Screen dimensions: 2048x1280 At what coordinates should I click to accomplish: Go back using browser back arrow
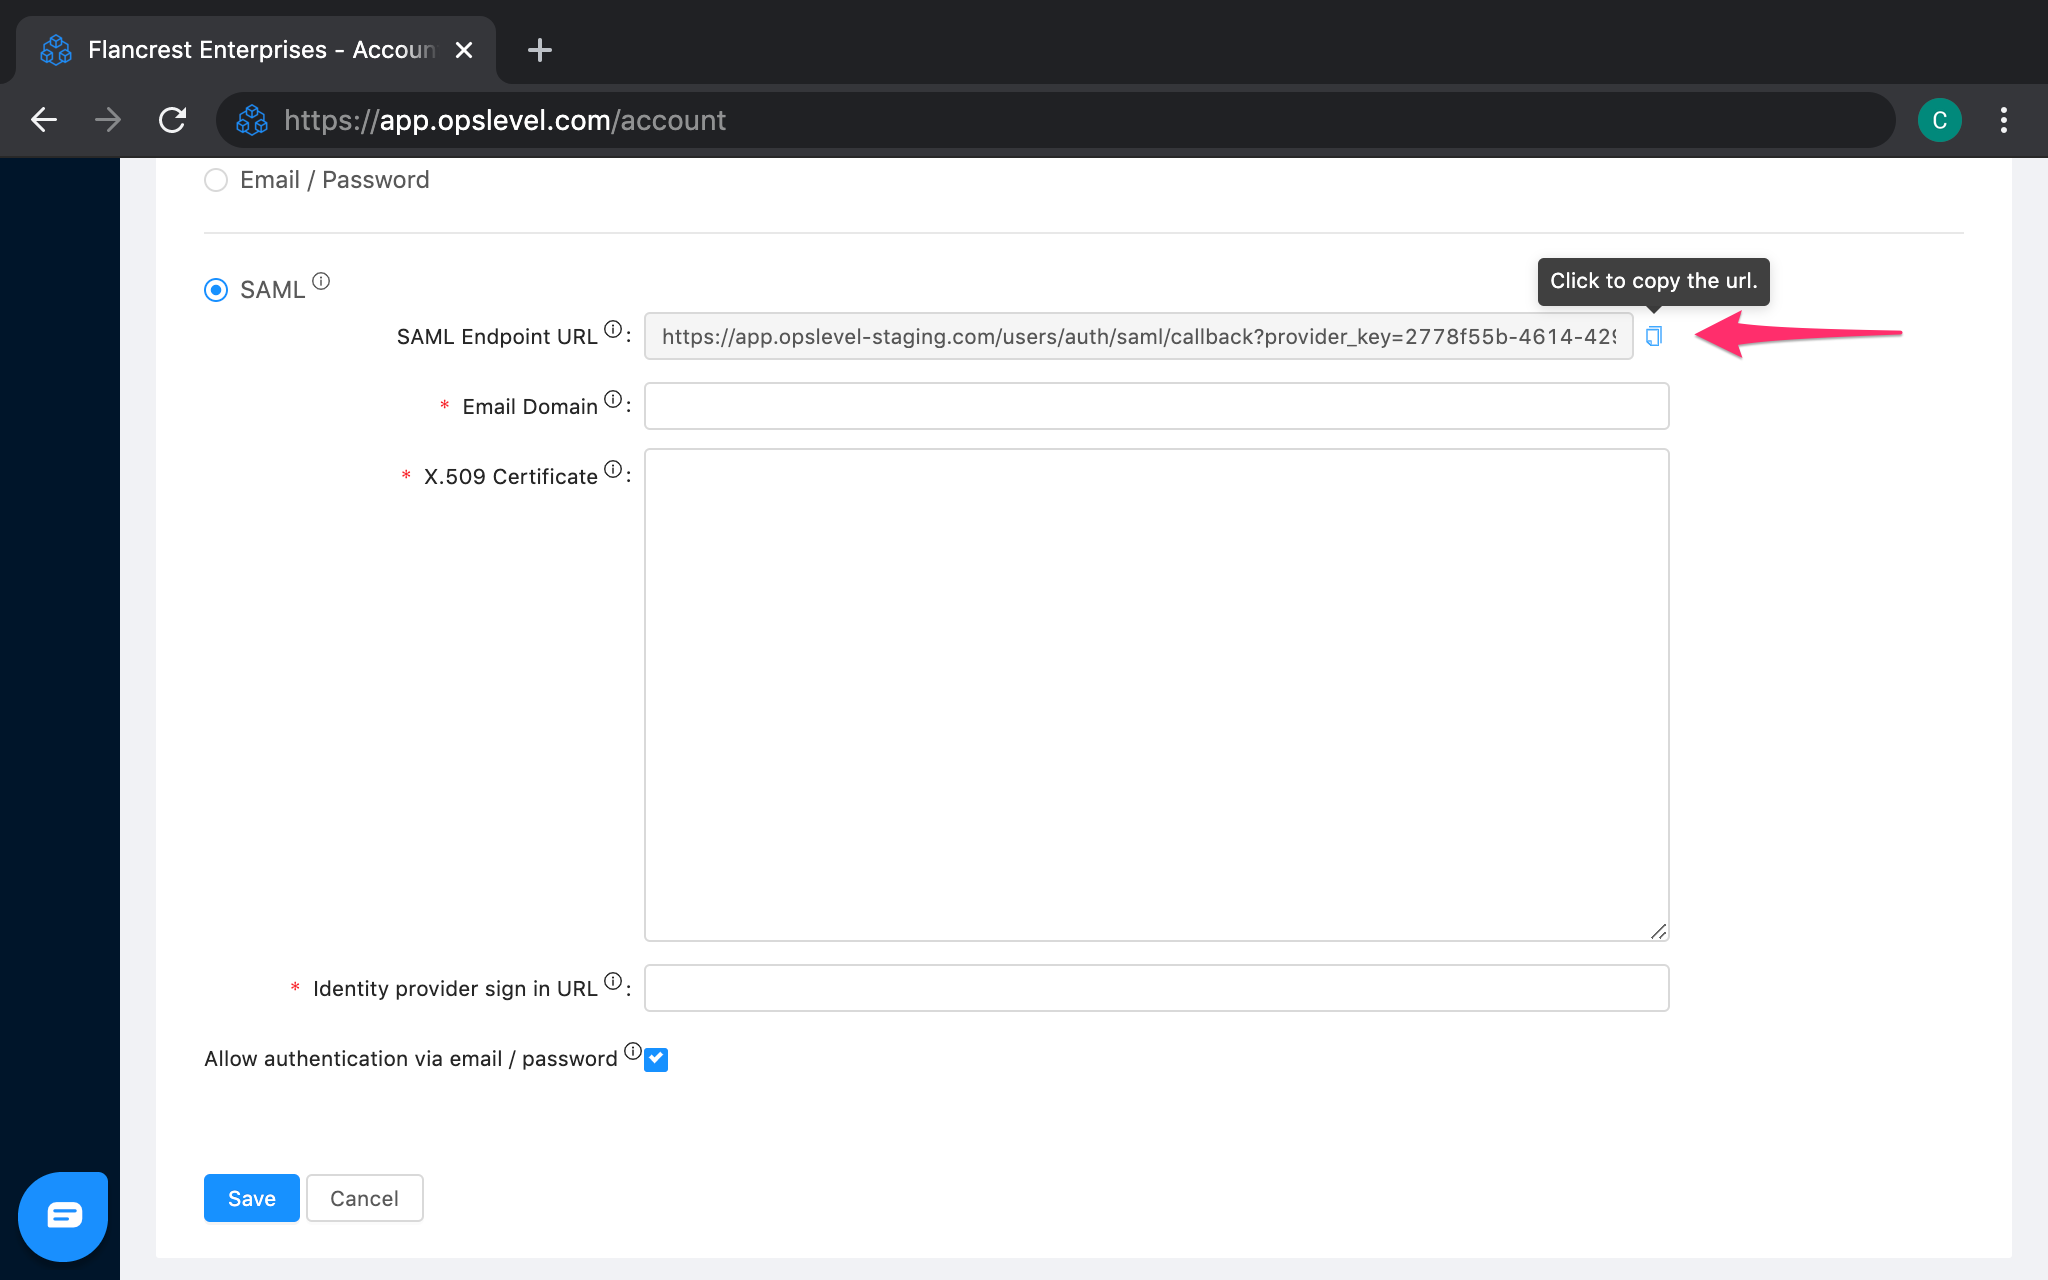coord(44,120)
